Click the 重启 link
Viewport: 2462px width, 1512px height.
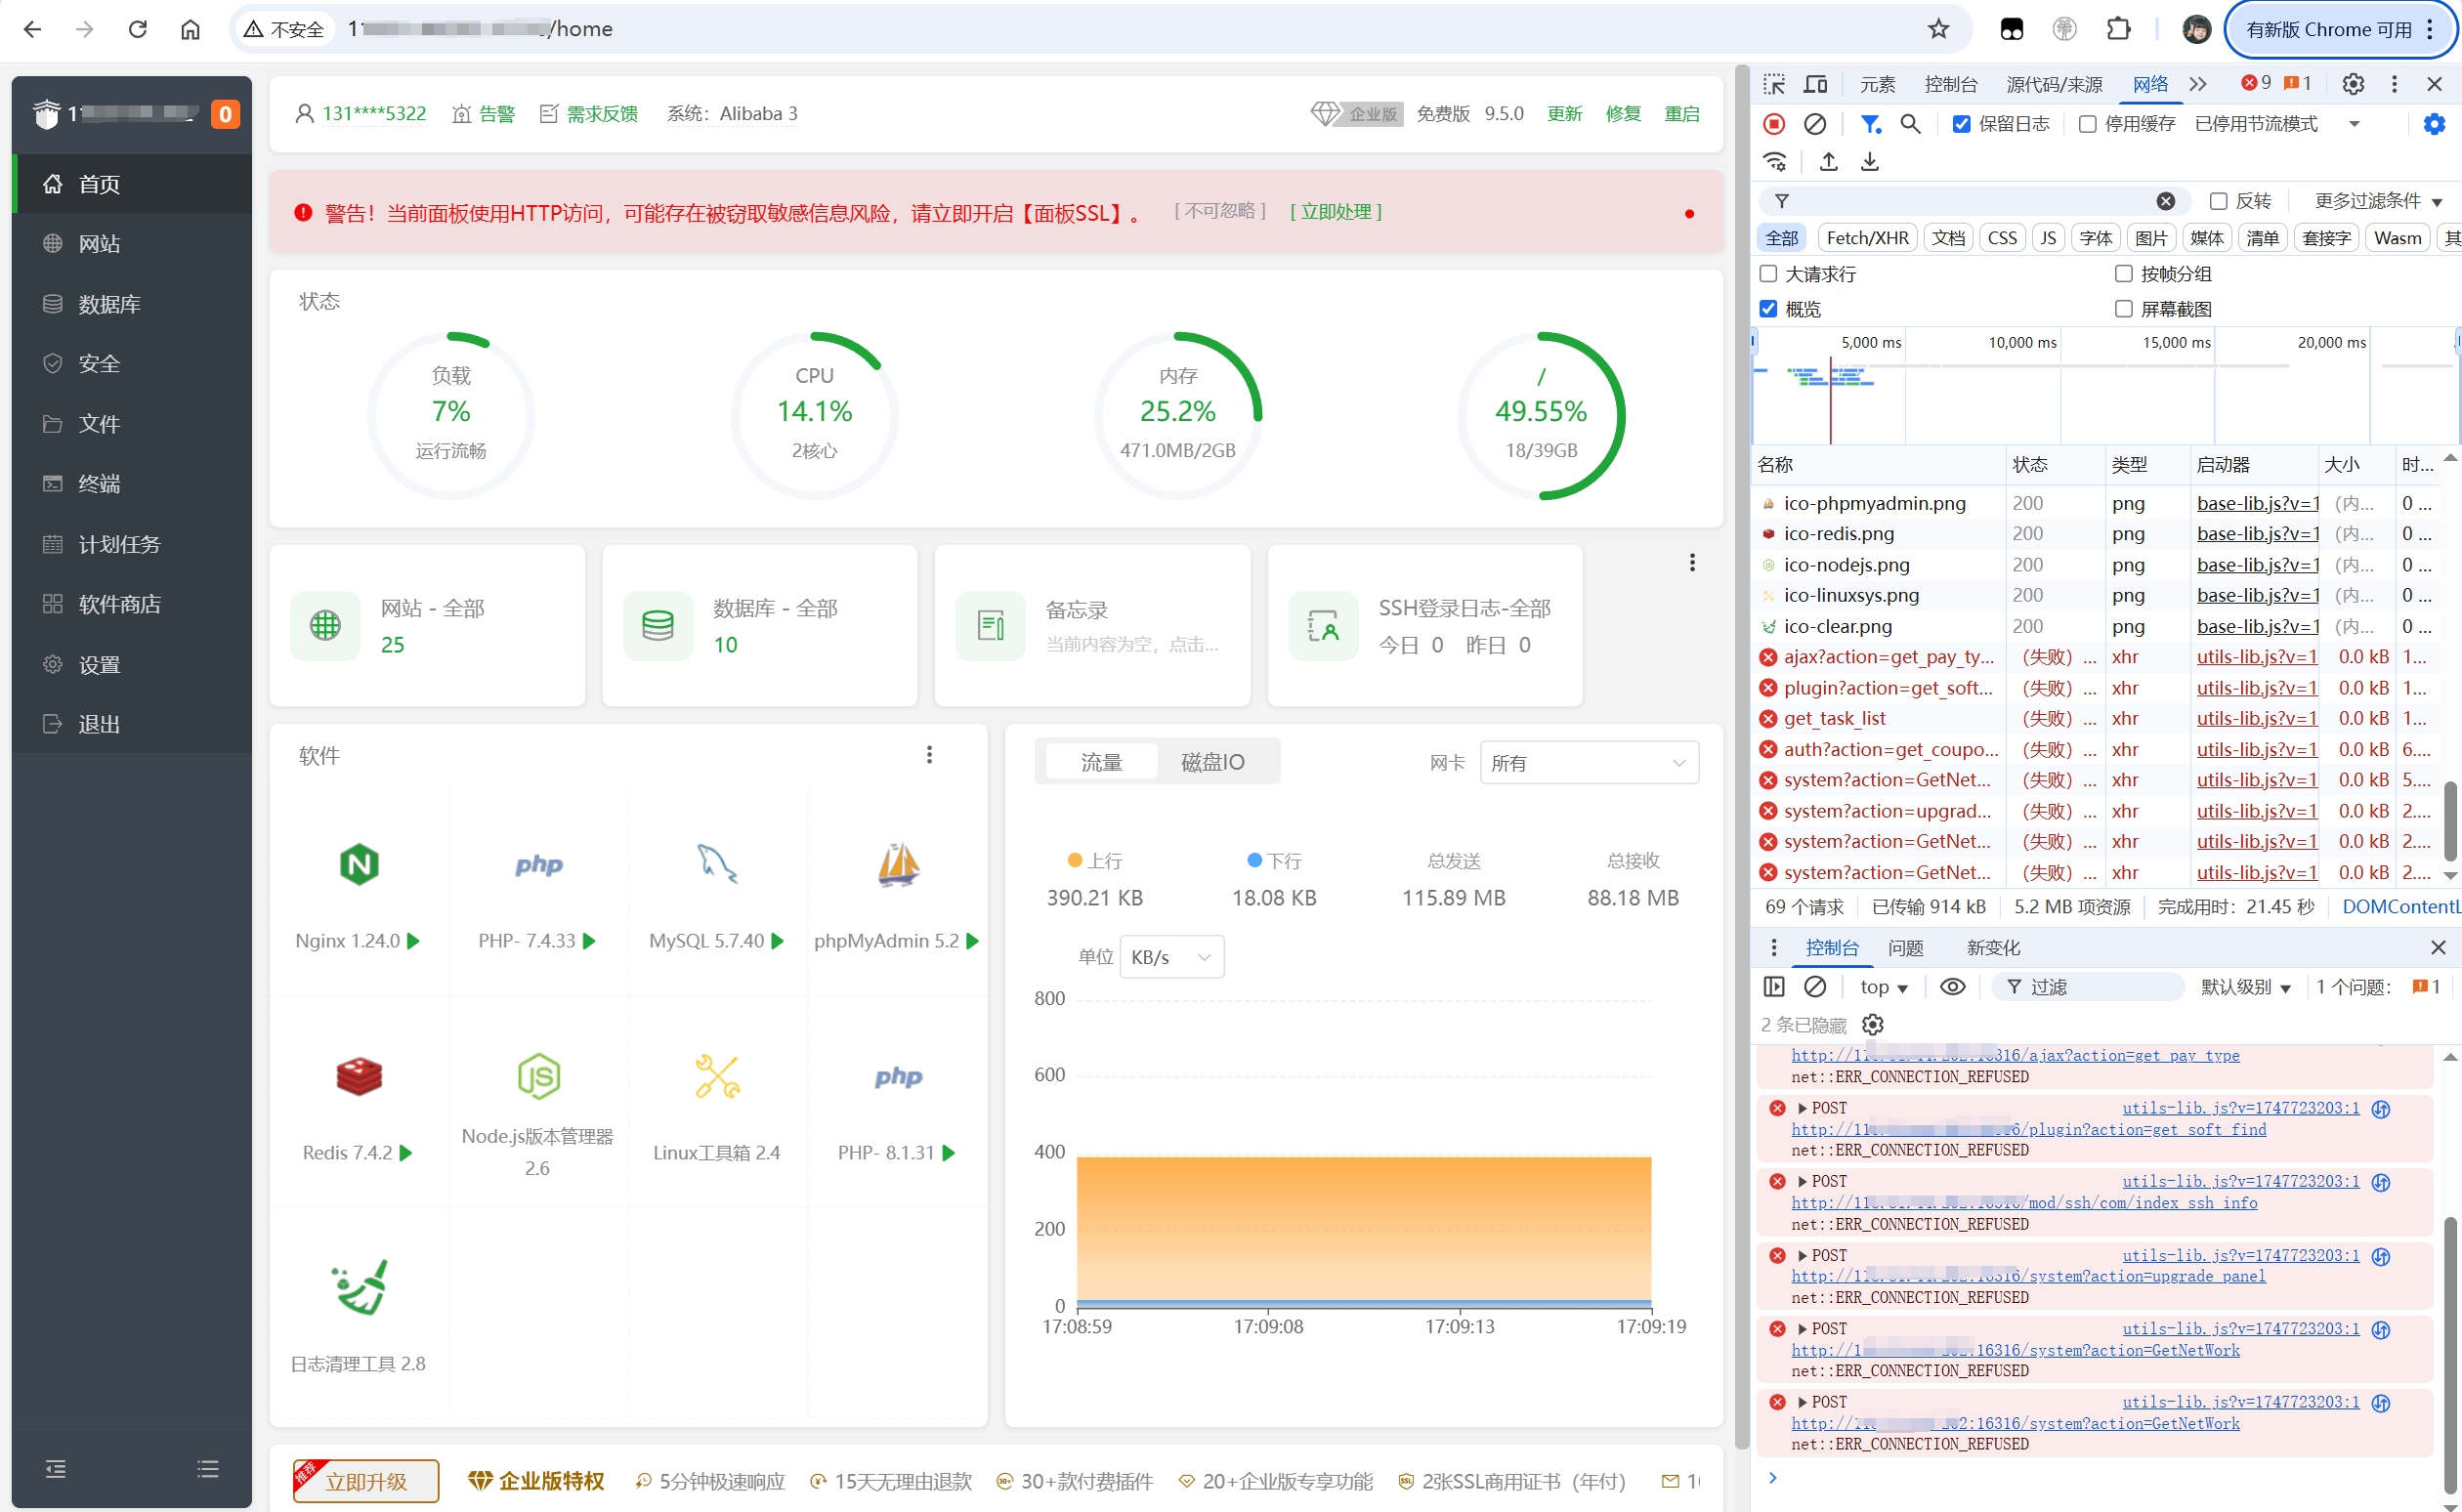(1681, 114)
